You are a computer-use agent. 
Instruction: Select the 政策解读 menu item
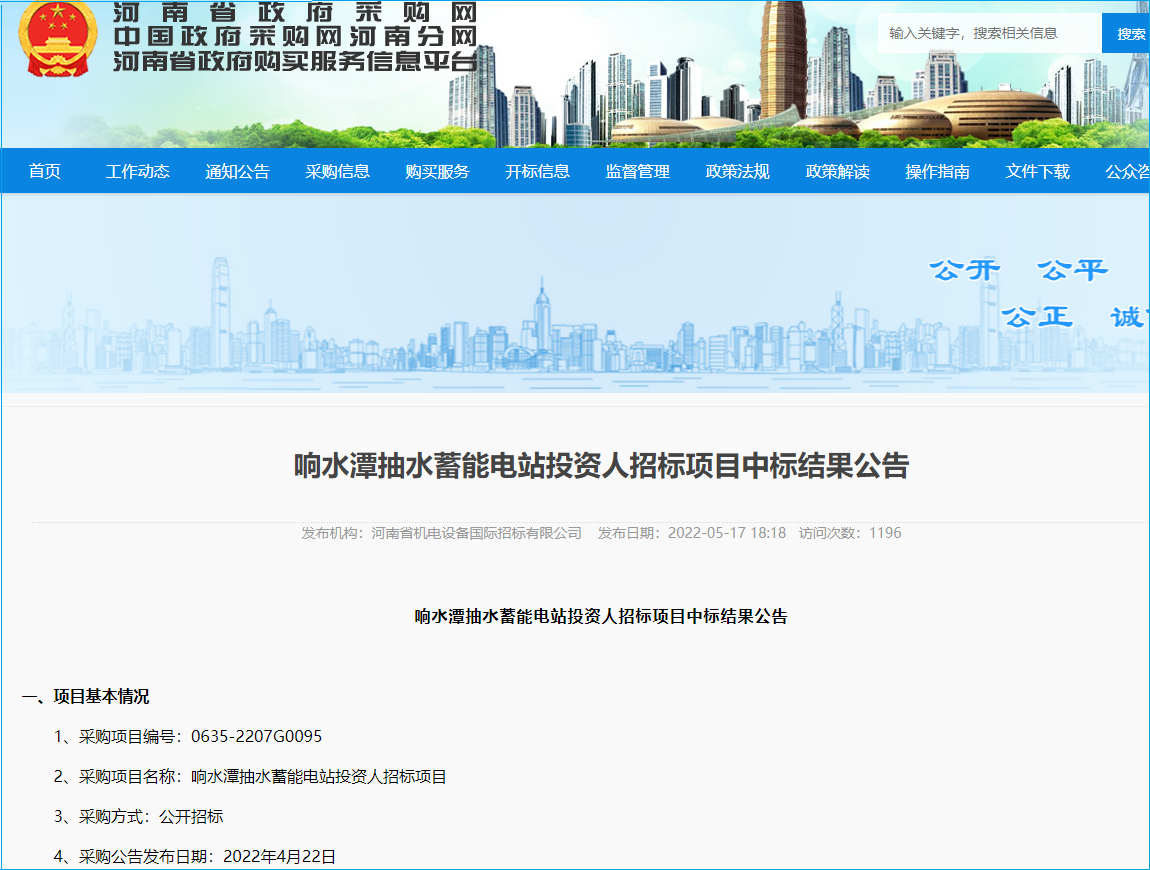838,172
